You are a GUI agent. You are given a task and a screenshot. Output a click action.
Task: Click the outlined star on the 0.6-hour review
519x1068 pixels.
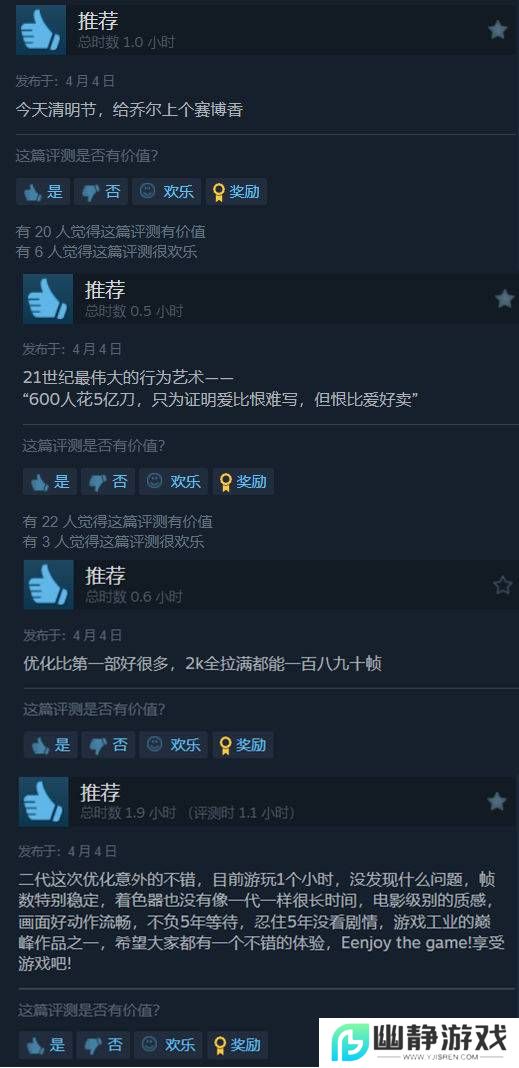click(503, 585)
